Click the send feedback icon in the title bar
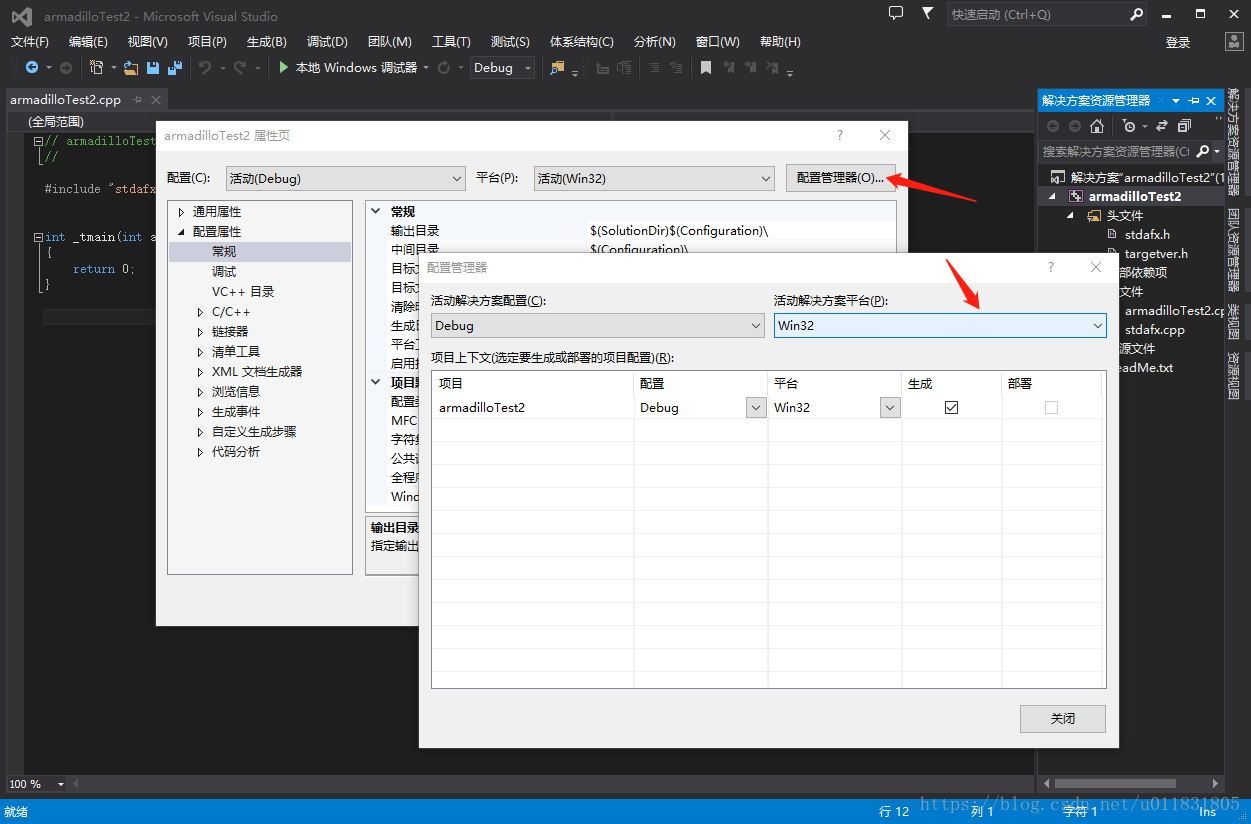 (x=896, y=13)
